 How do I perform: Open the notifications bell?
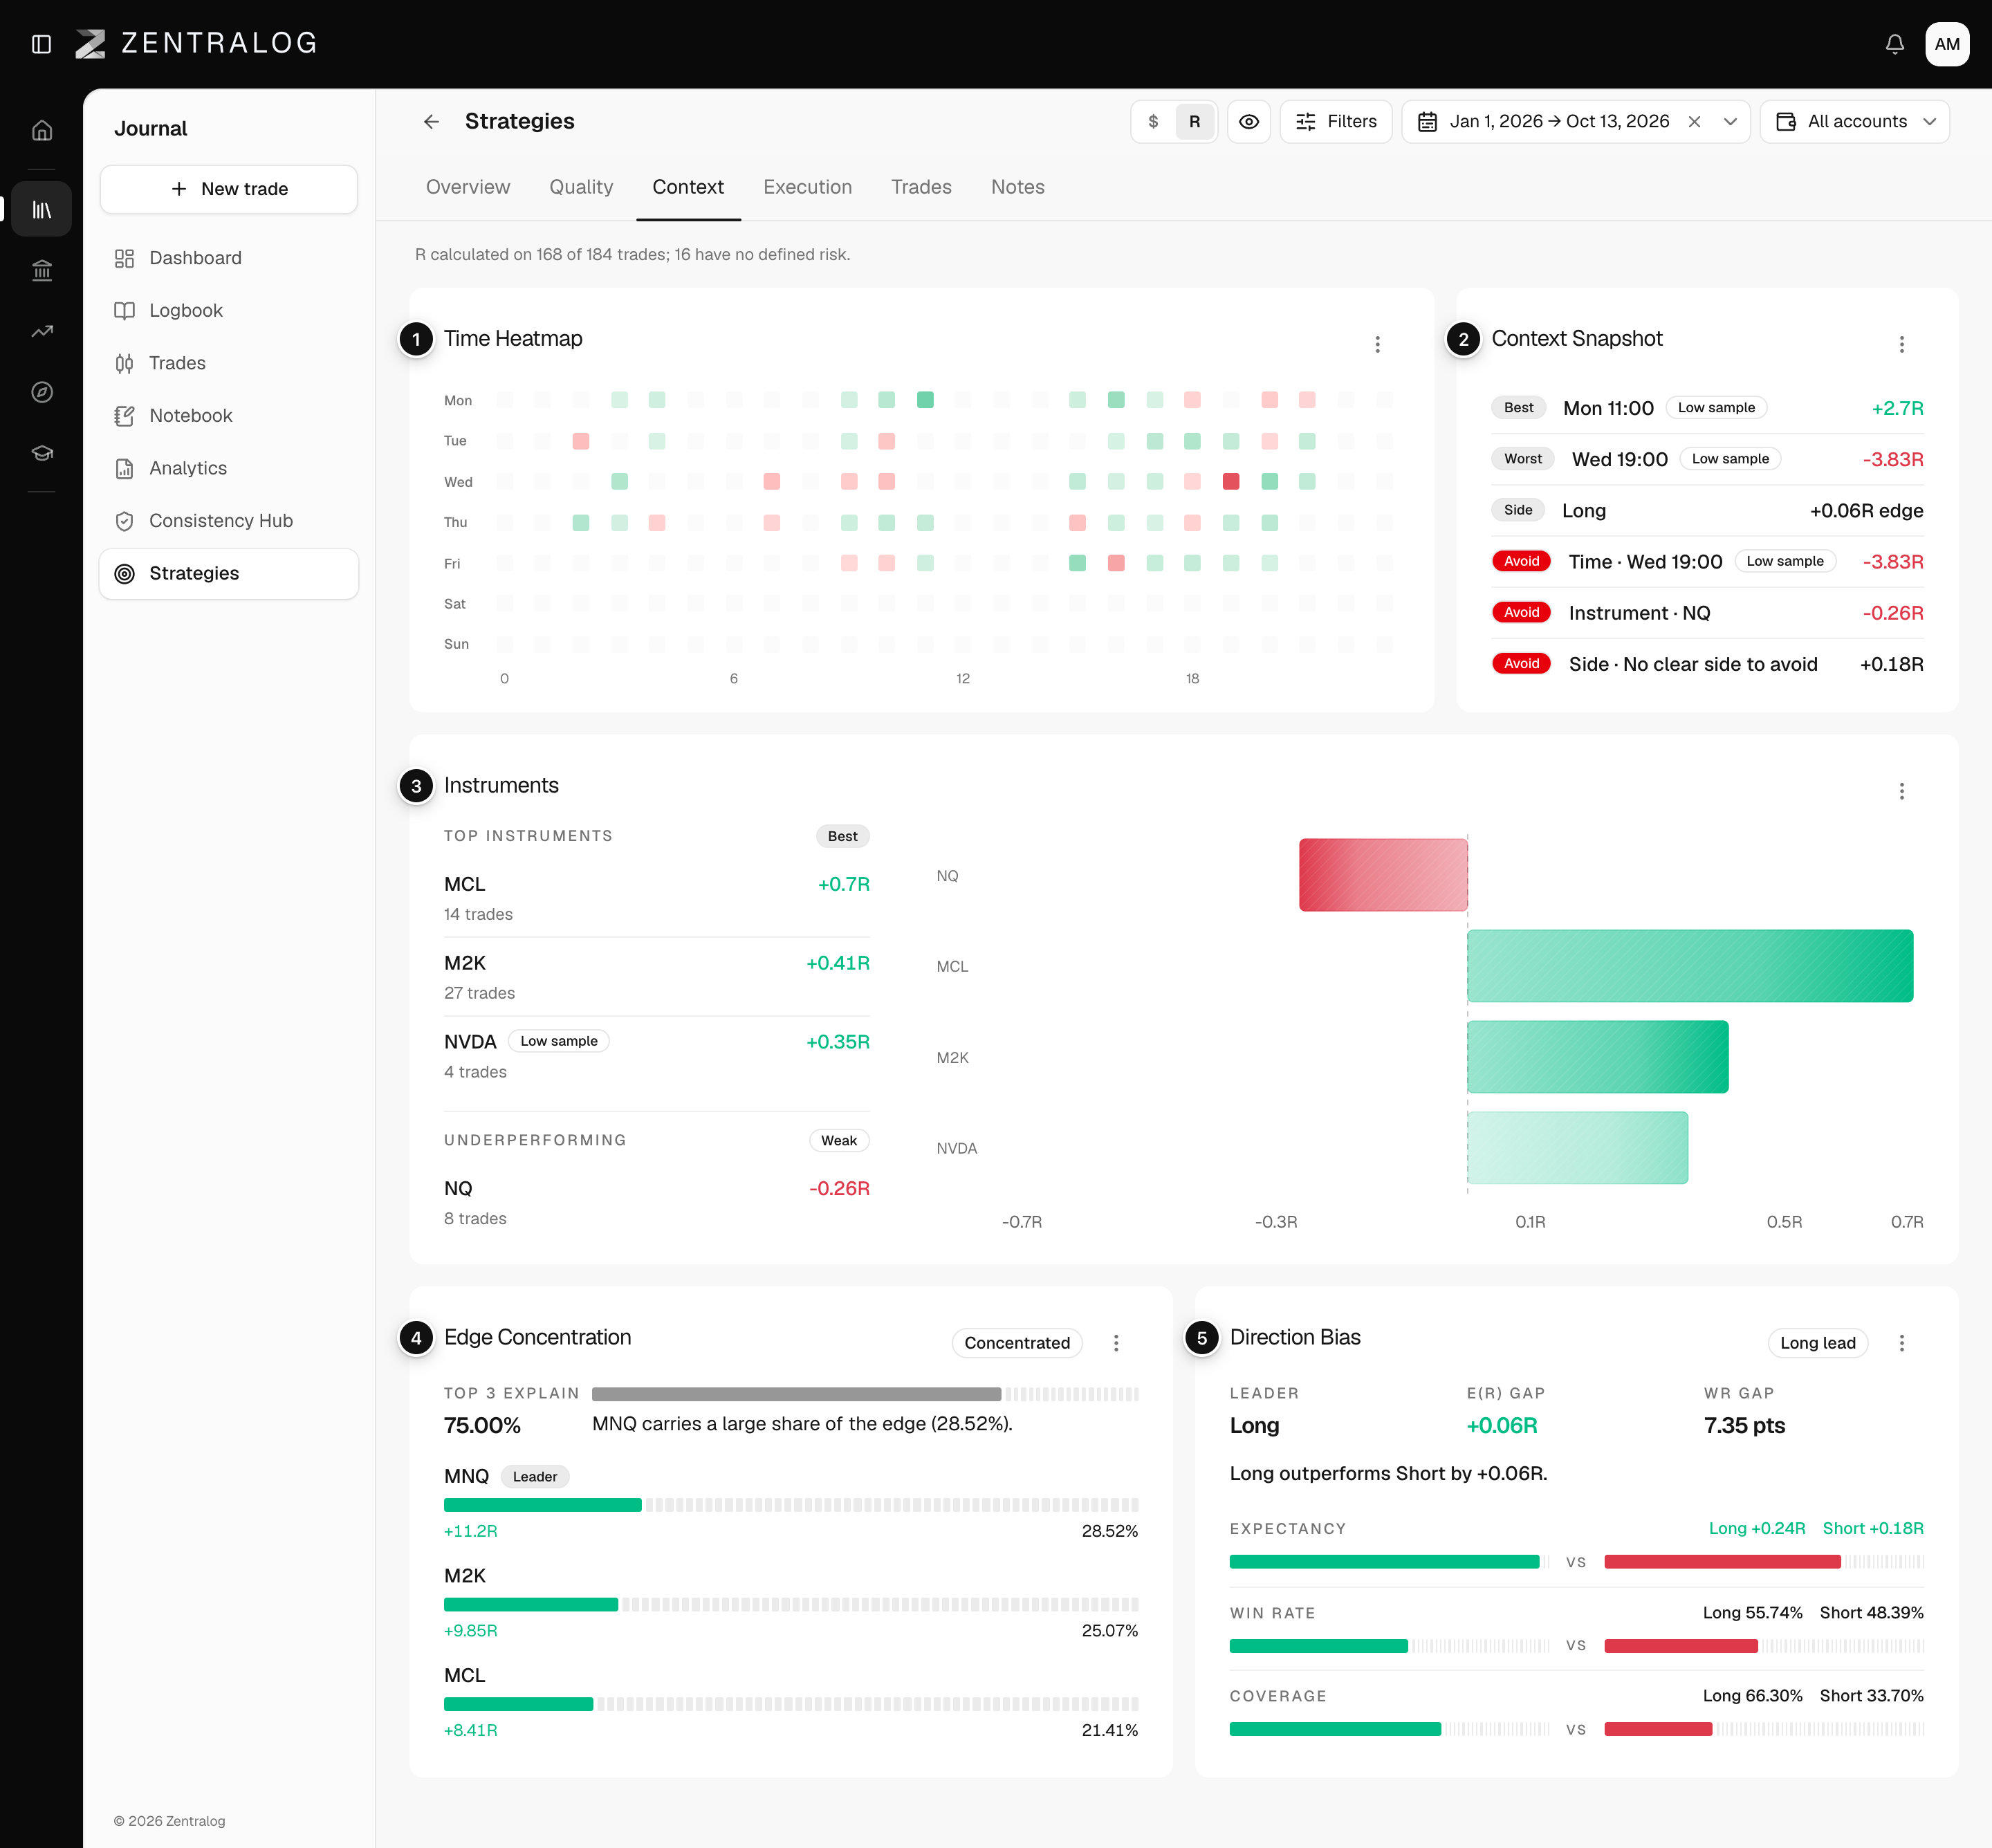[1894, 44]
